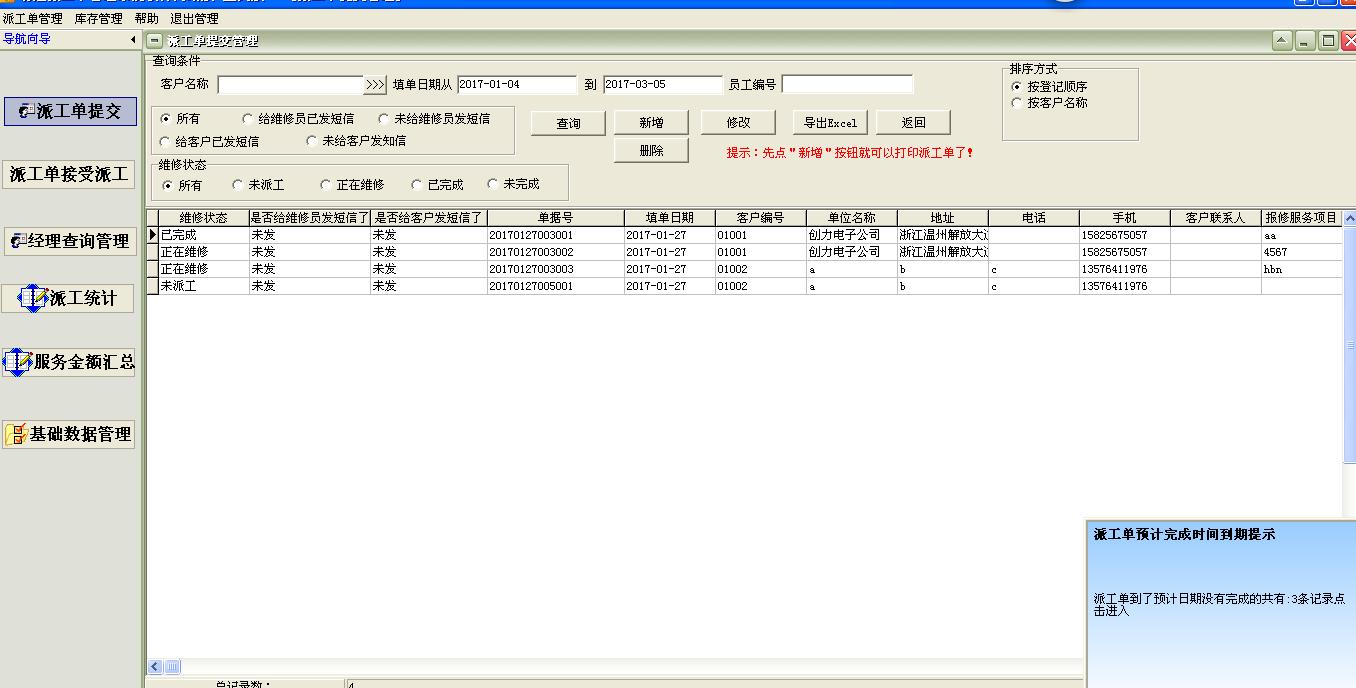Select the 派工统计 sidebar icon
Screen dimensions: 1356x688
[x=68, y=298]
